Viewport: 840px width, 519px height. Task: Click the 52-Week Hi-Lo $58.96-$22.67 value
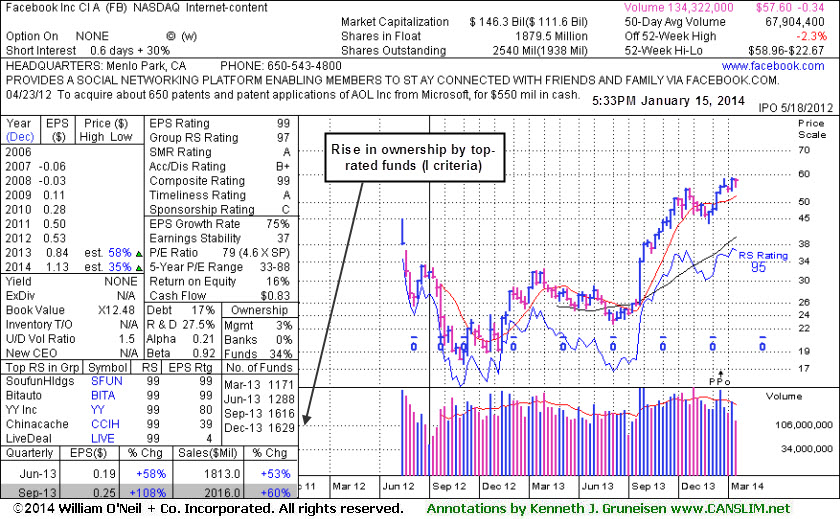[x=786, y=51]
